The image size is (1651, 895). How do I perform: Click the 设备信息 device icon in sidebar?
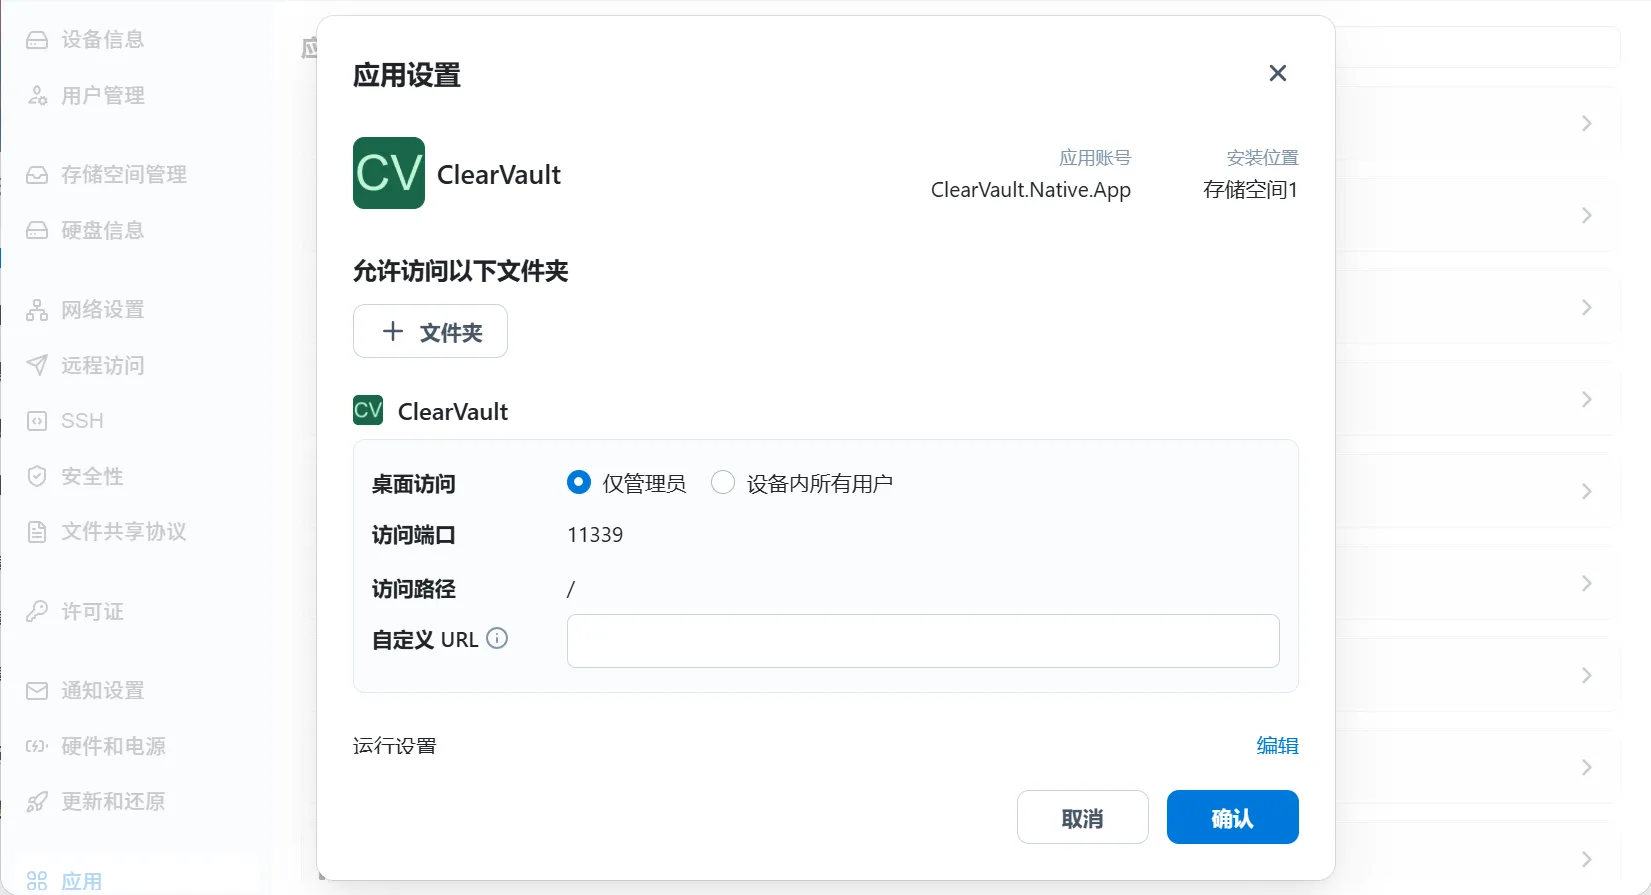tap(37, 40)
